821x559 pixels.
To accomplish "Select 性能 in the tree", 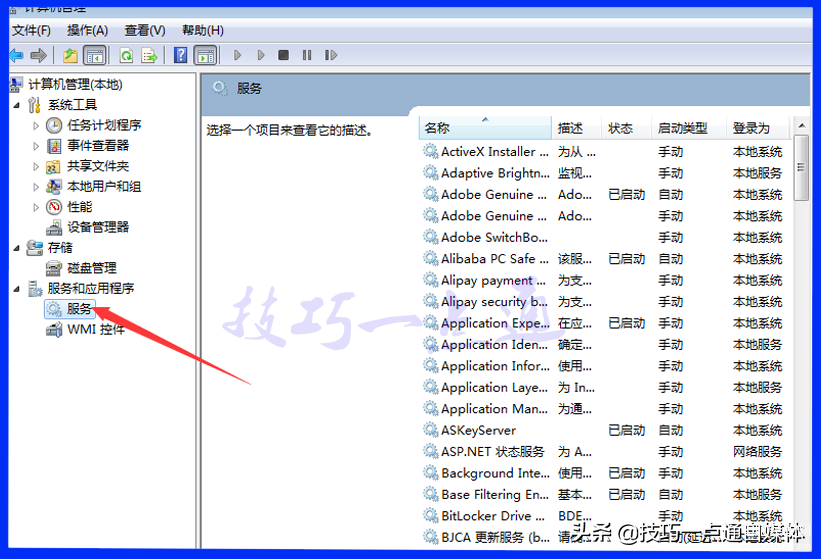I will coord(80,207).
